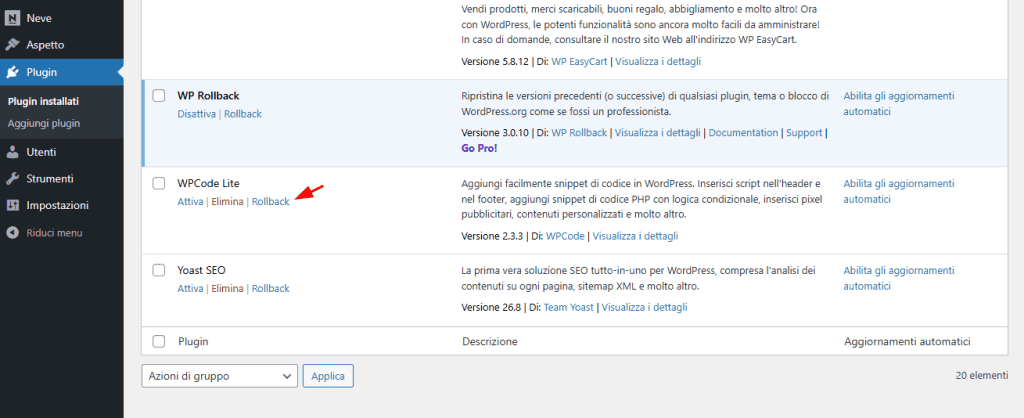Select the WP Rollback plugin checkbox
Screen dimensions: 1024x418
pos(159,96)
